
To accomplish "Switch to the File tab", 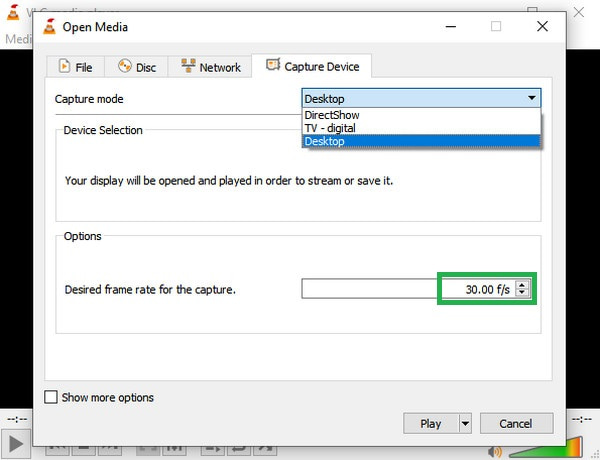I will [76, 67].
